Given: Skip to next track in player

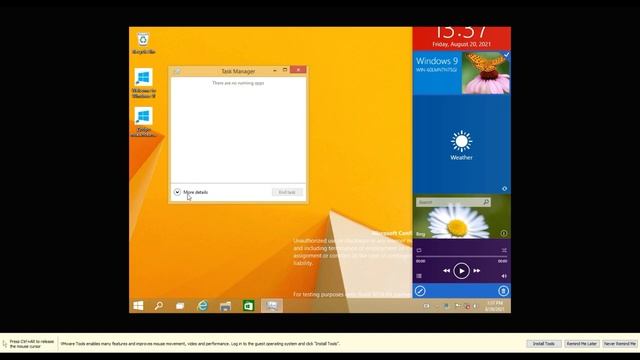Looking at the screenshot, I should (x=477, y=271).
